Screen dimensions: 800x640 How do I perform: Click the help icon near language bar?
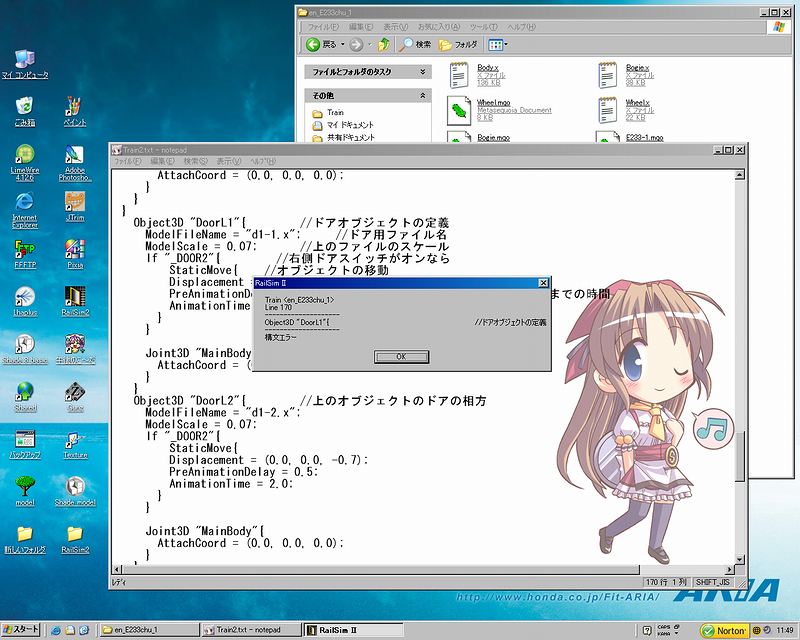click(x=646, y=631)
